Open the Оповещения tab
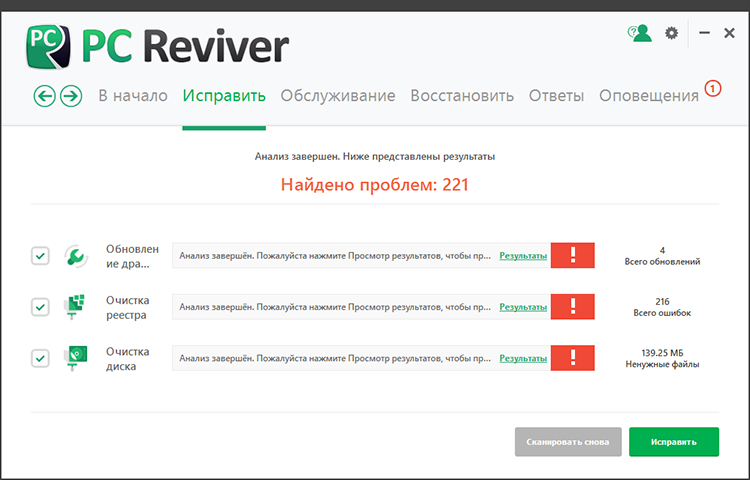 point(649,96)
